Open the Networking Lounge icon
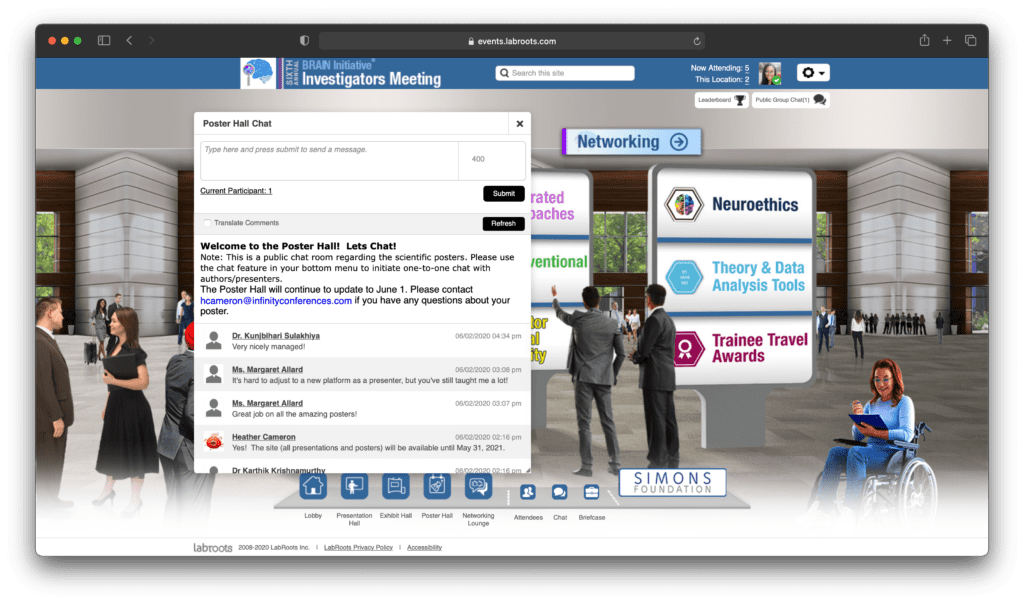The height and width of the screenshot is (603, 1024). [x=478, y=487]
